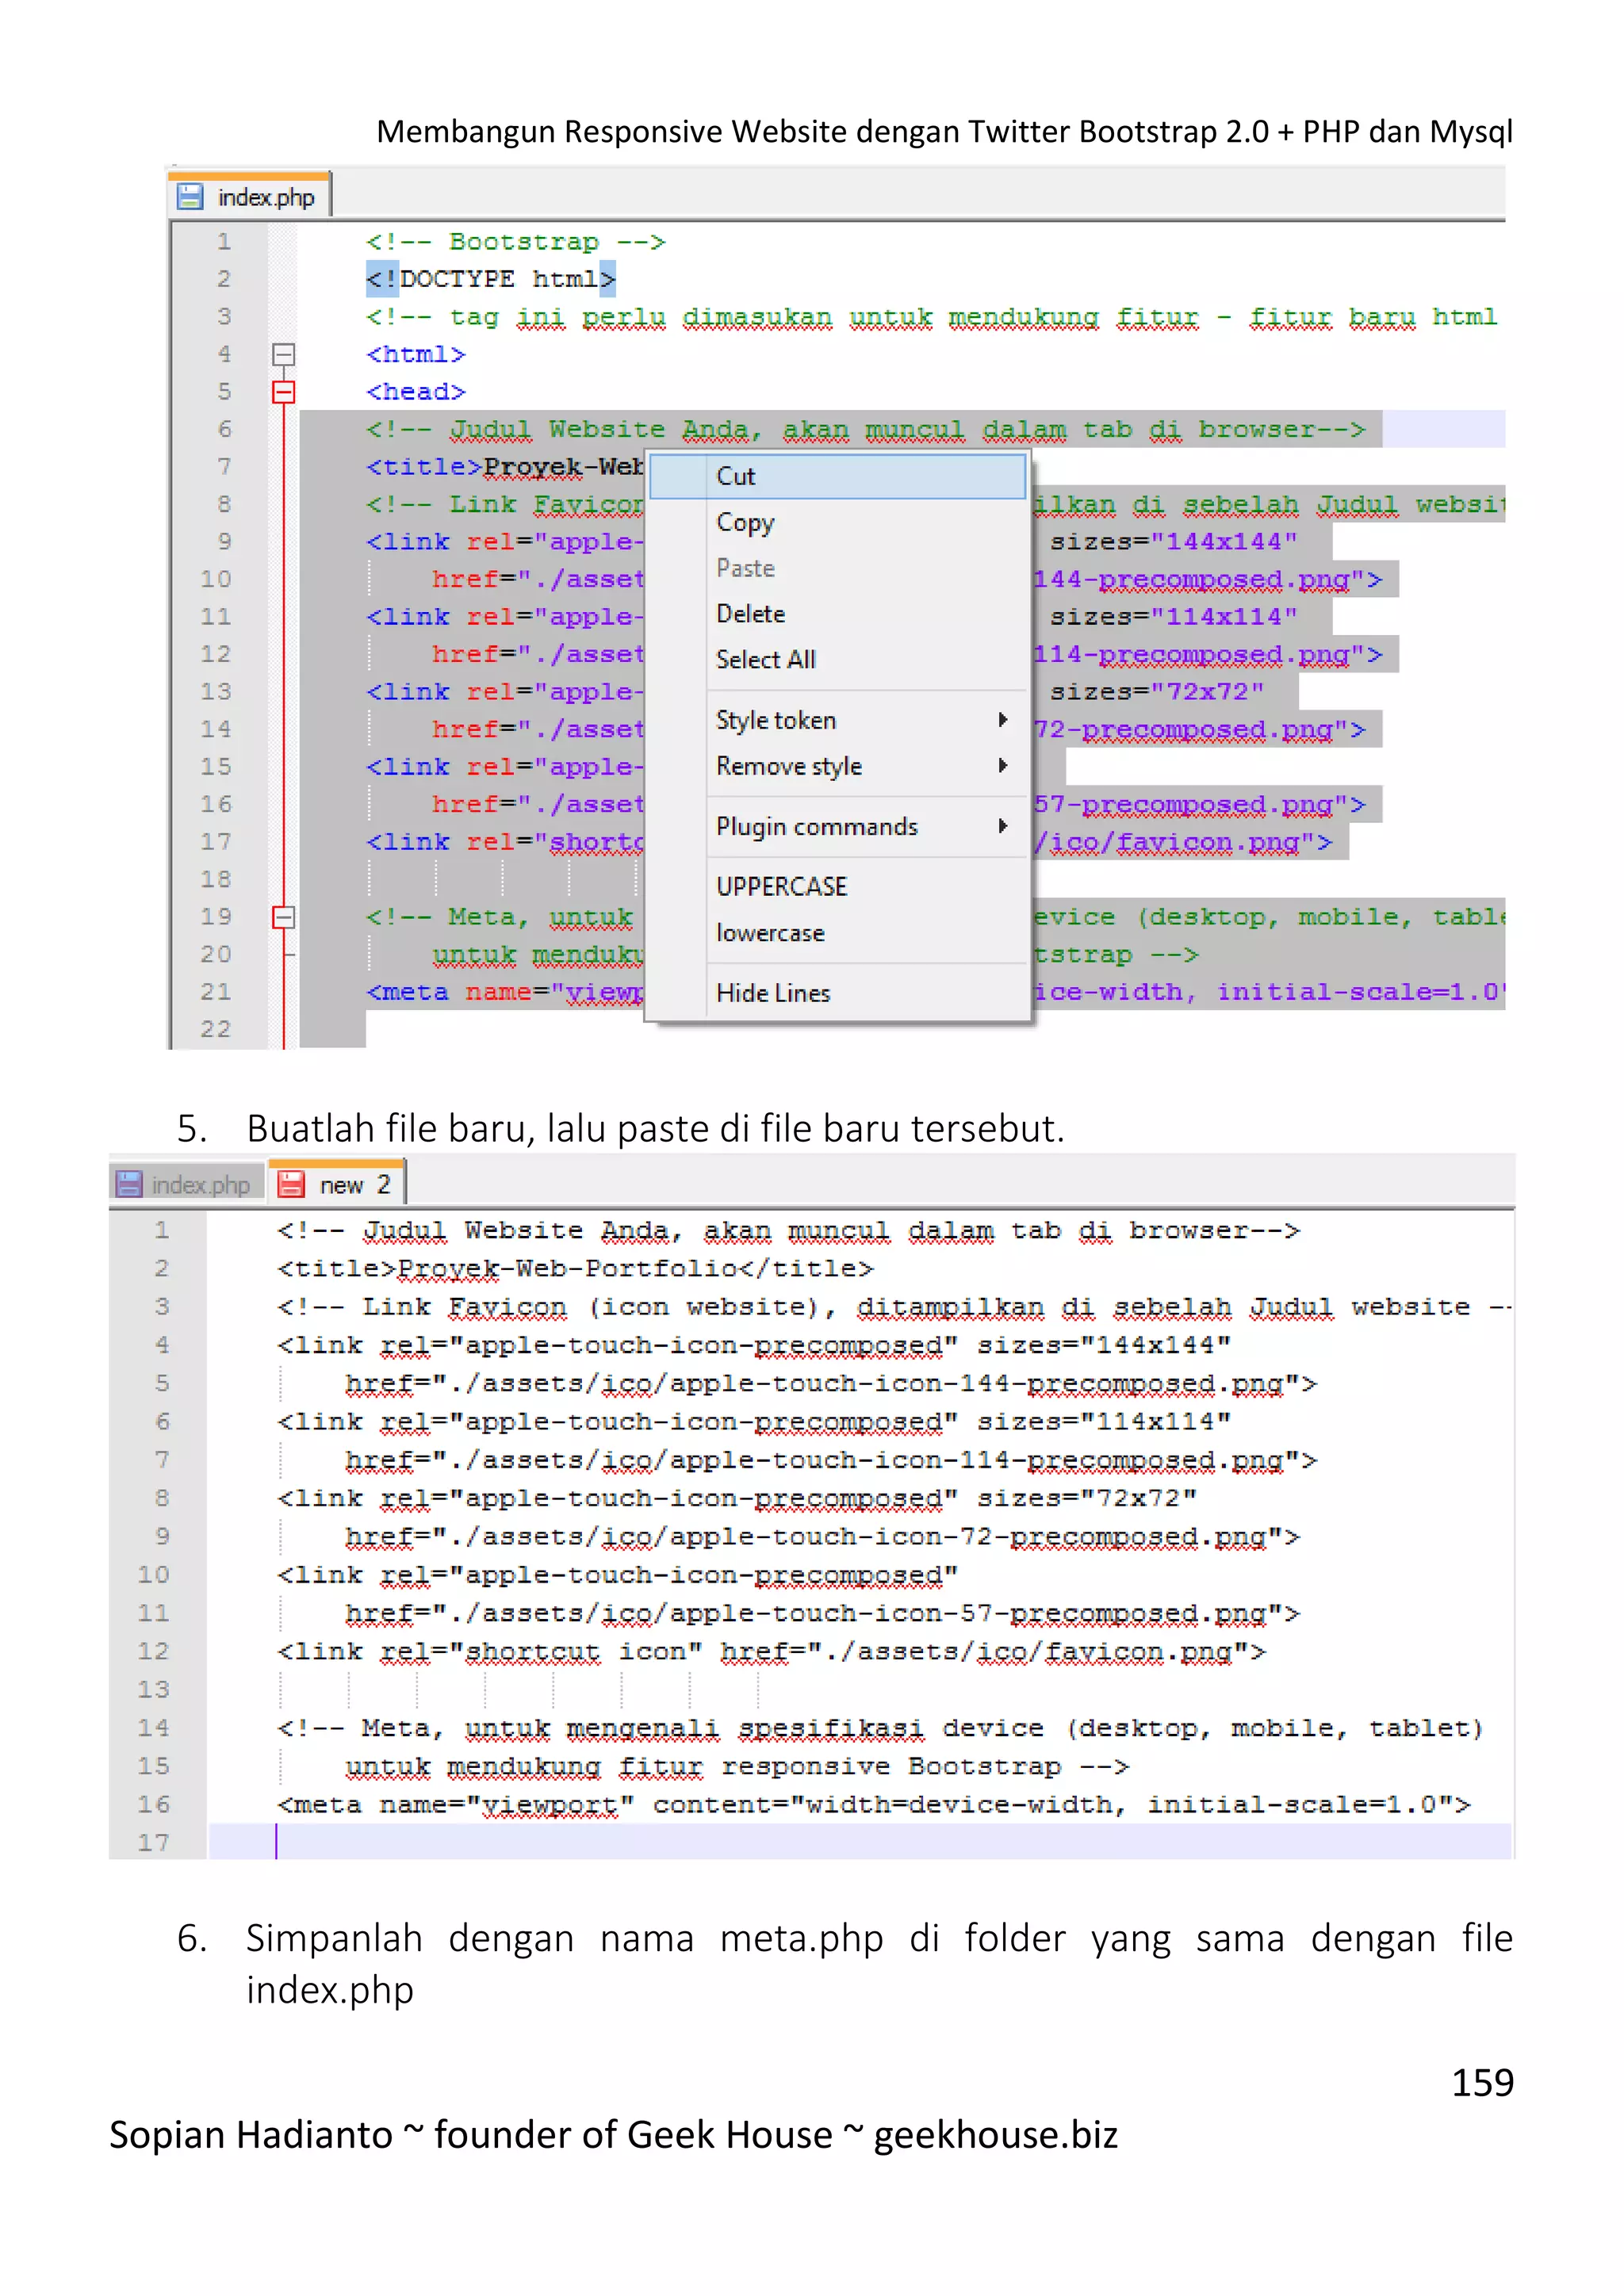The height and width of the screenshot is (2296, 1624).
Task: Collapse the html fold marker on line 4
Action: pos(284,354)
